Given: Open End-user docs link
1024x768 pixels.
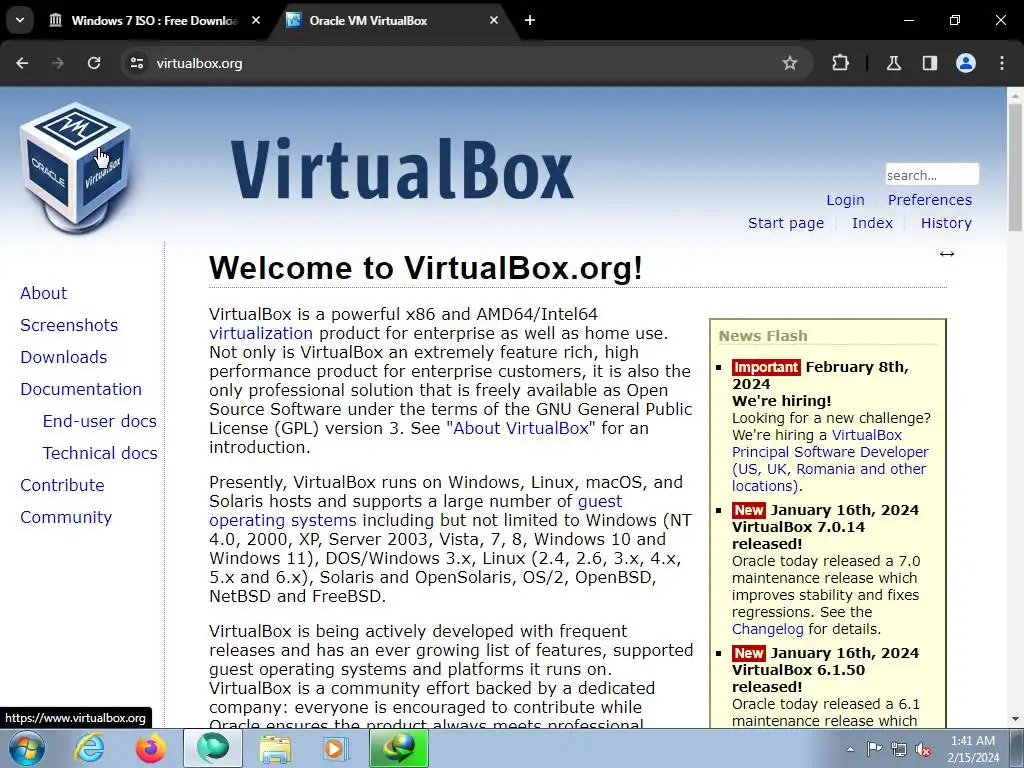Looking at the screenshot, I should [100, 421].
